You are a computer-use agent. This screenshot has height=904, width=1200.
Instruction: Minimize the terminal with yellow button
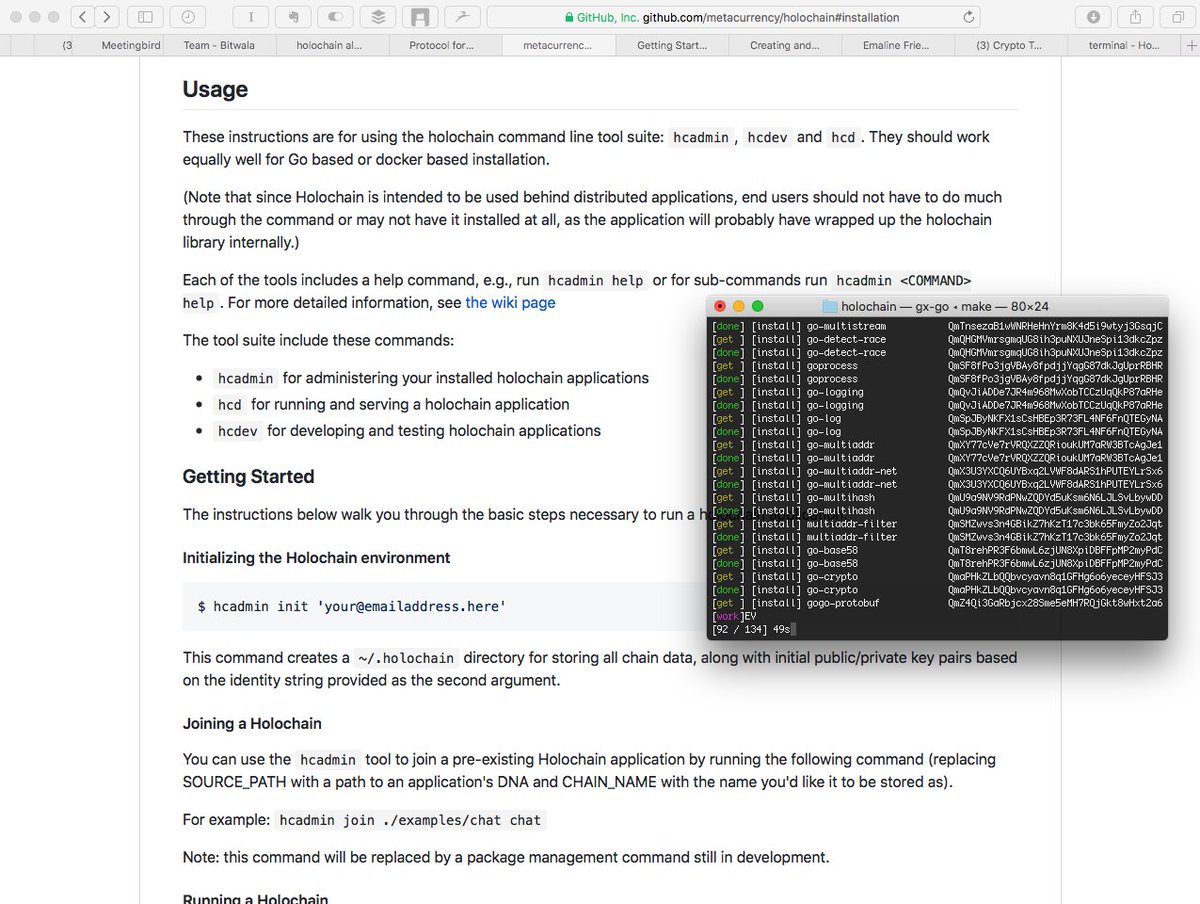click(739, 306)
